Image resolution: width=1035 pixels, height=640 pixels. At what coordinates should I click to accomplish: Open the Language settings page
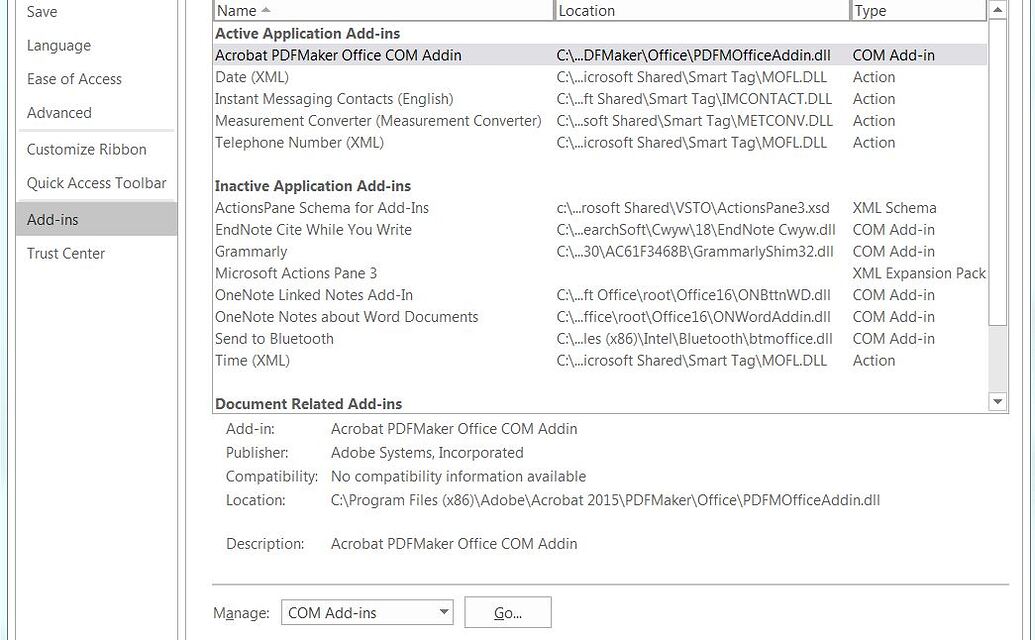(x=58, y=45)
